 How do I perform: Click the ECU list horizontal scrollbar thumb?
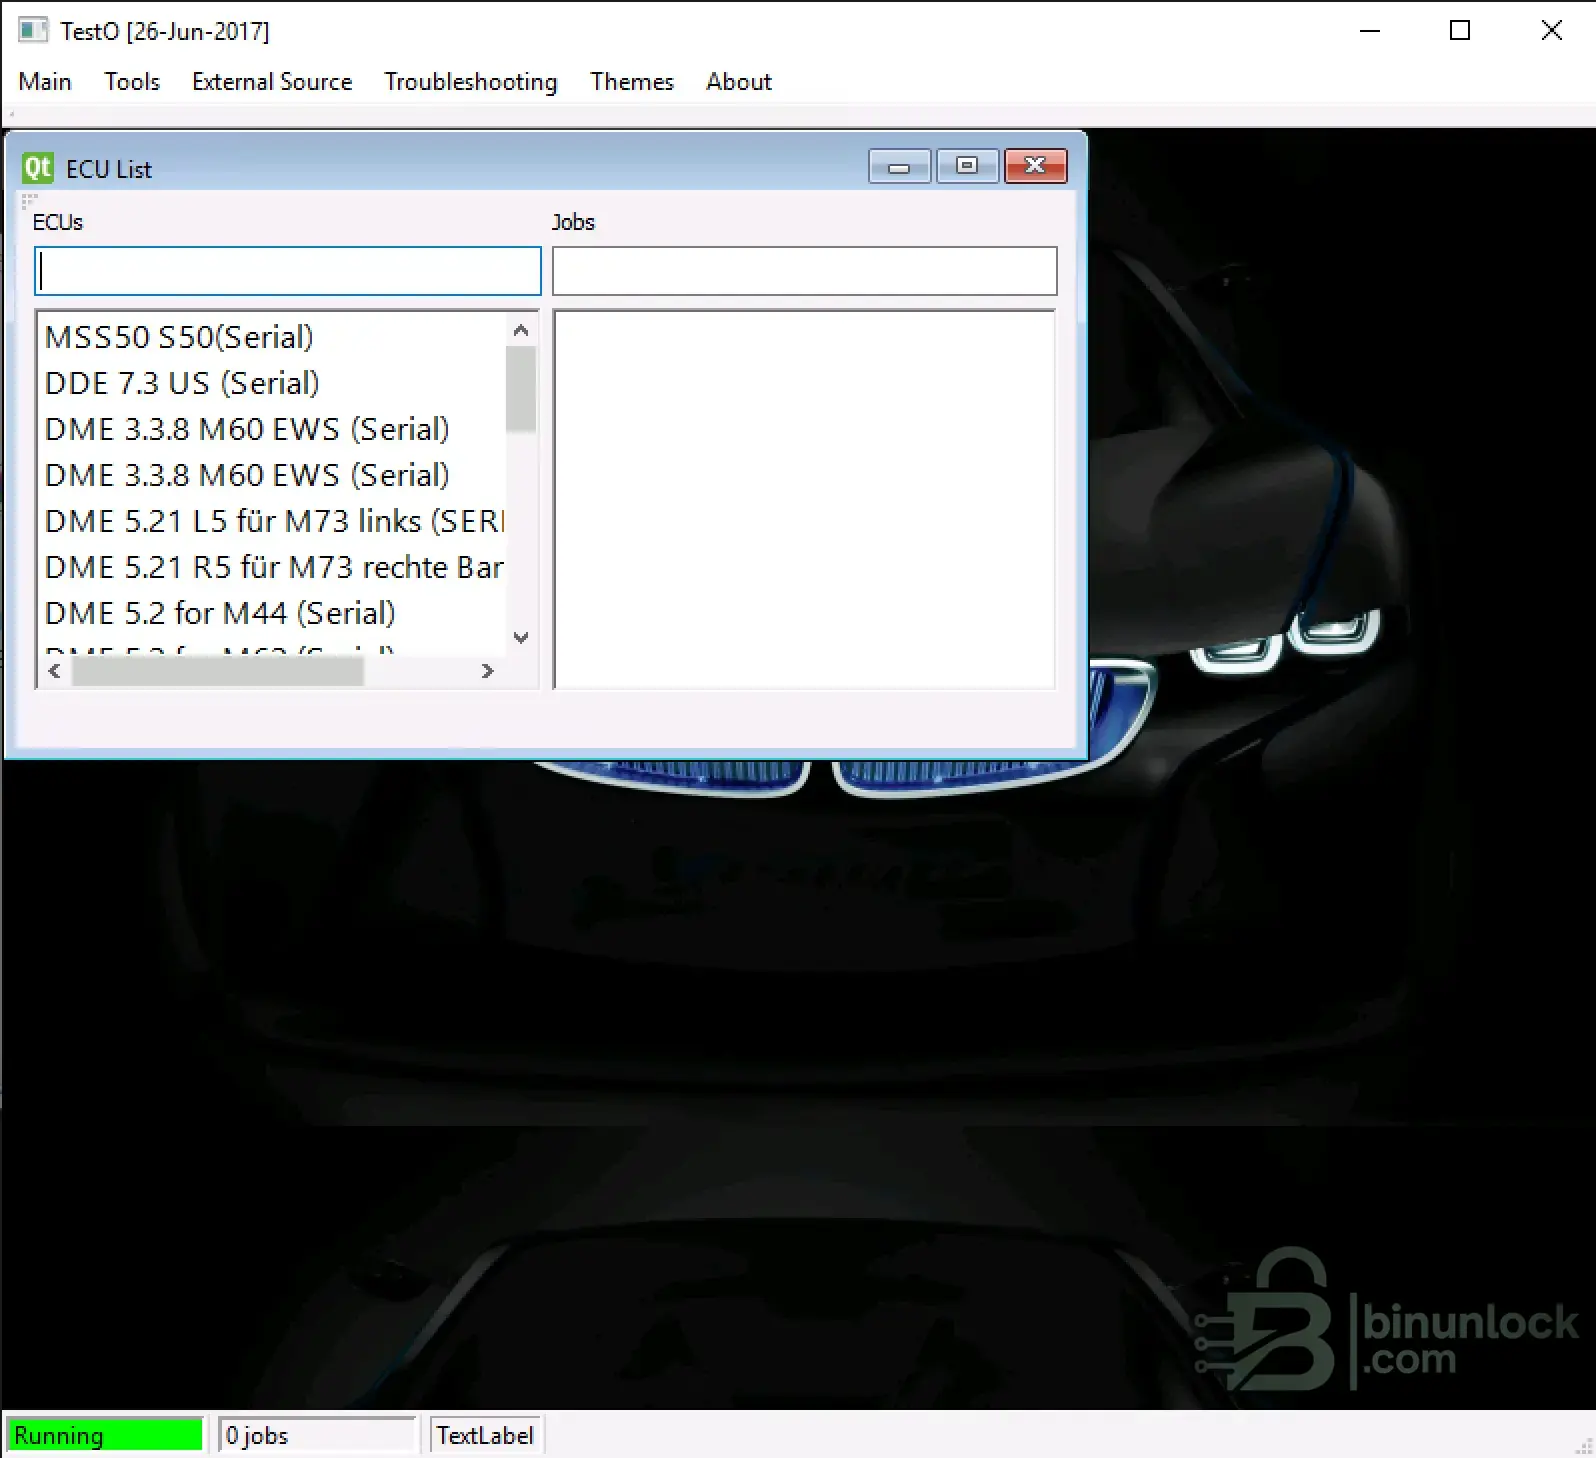pos(217,671)
